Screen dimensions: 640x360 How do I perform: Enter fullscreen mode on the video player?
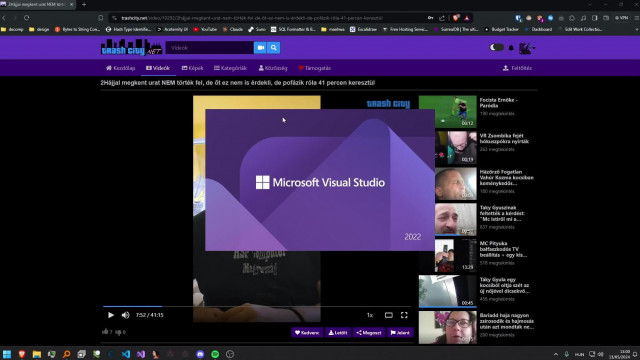tap(404, 315)
